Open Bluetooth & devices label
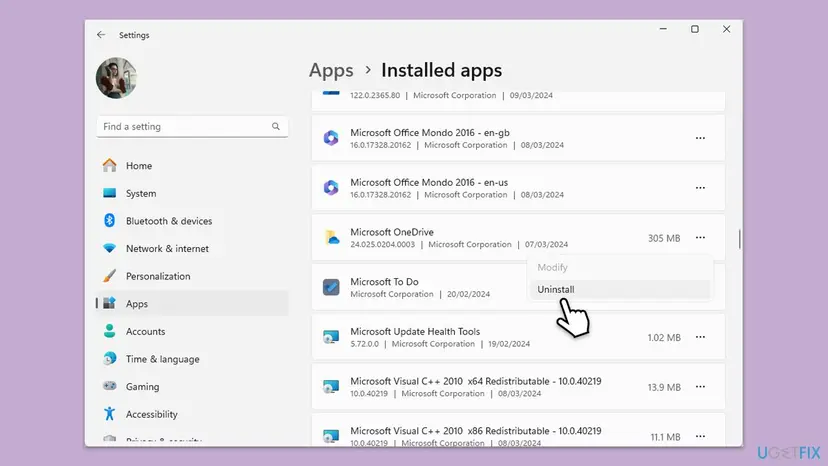Screen dimensions: 828x466 [x=169, y=221]
